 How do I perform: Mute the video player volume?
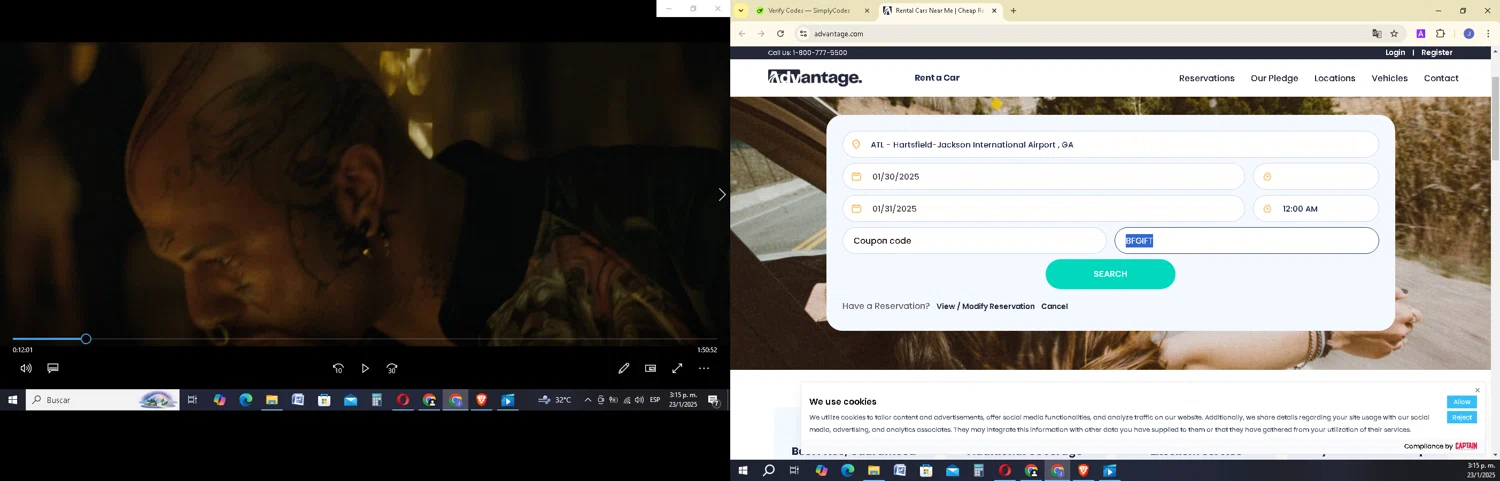(x=26, y=368)
